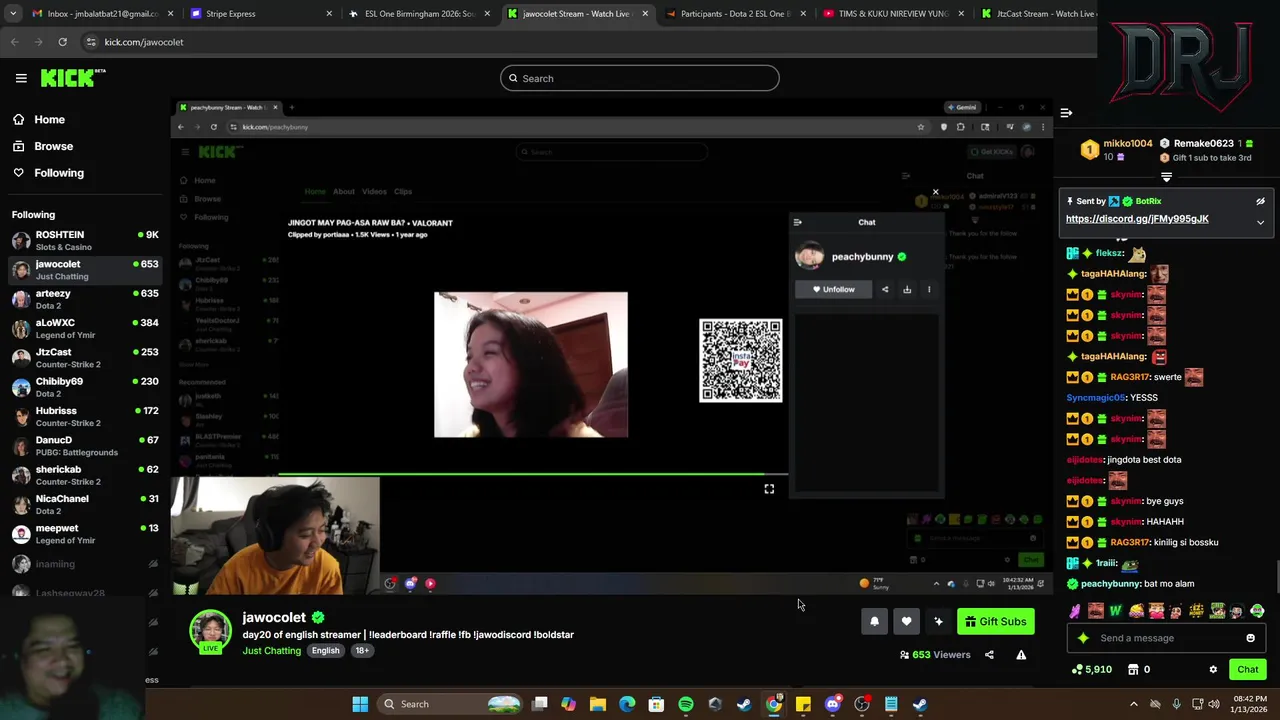Open Sticky Notes from the taskbar
The image size is (1280, 720).
click(x=803, y=704)
